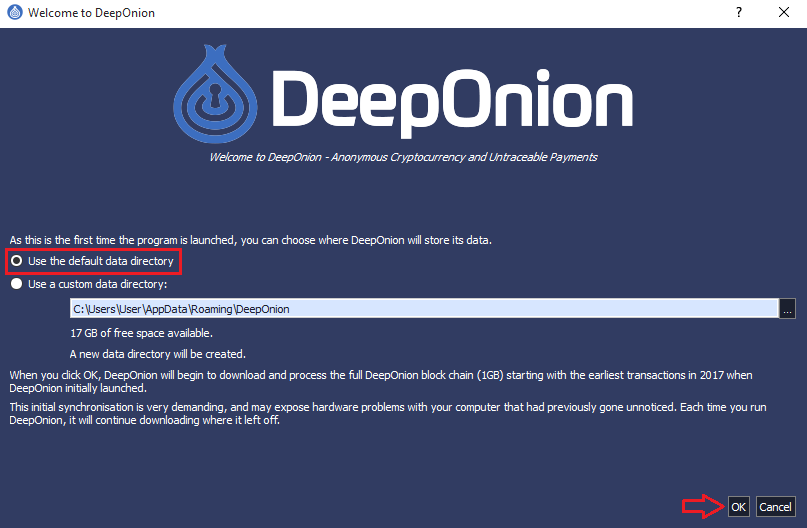This screenshot has width=807, height=528.
Task: Click the DeepOnion title bar app icon
Action: pos(15,12)
